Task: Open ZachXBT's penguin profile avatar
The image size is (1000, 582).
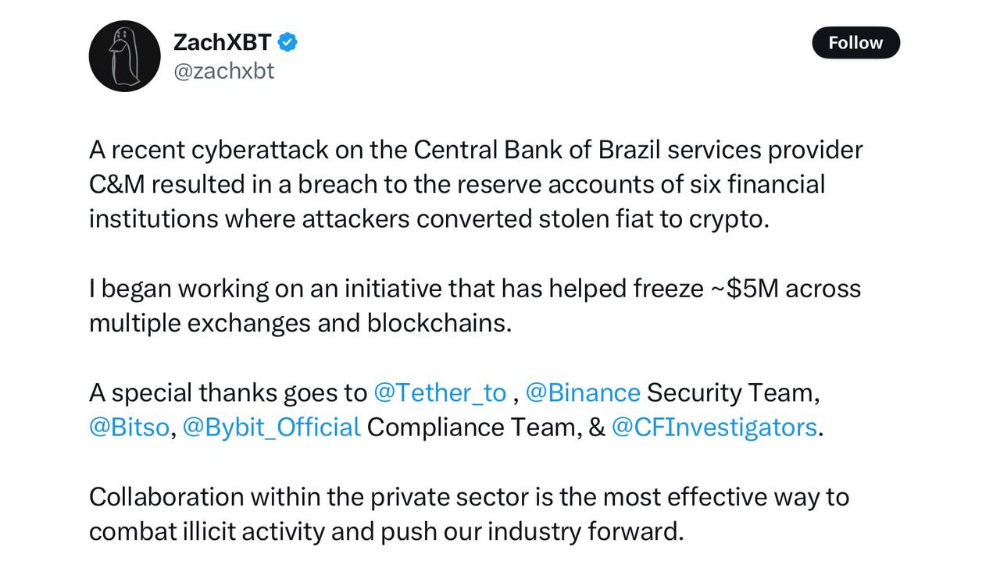Action: pos(124,56)
